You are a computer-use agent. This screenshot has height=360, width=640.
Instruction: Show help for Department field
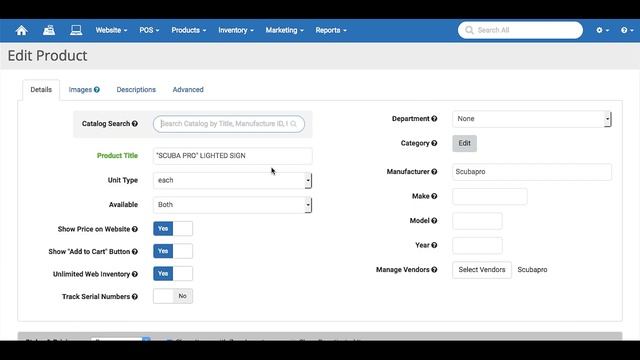point(434,119)
